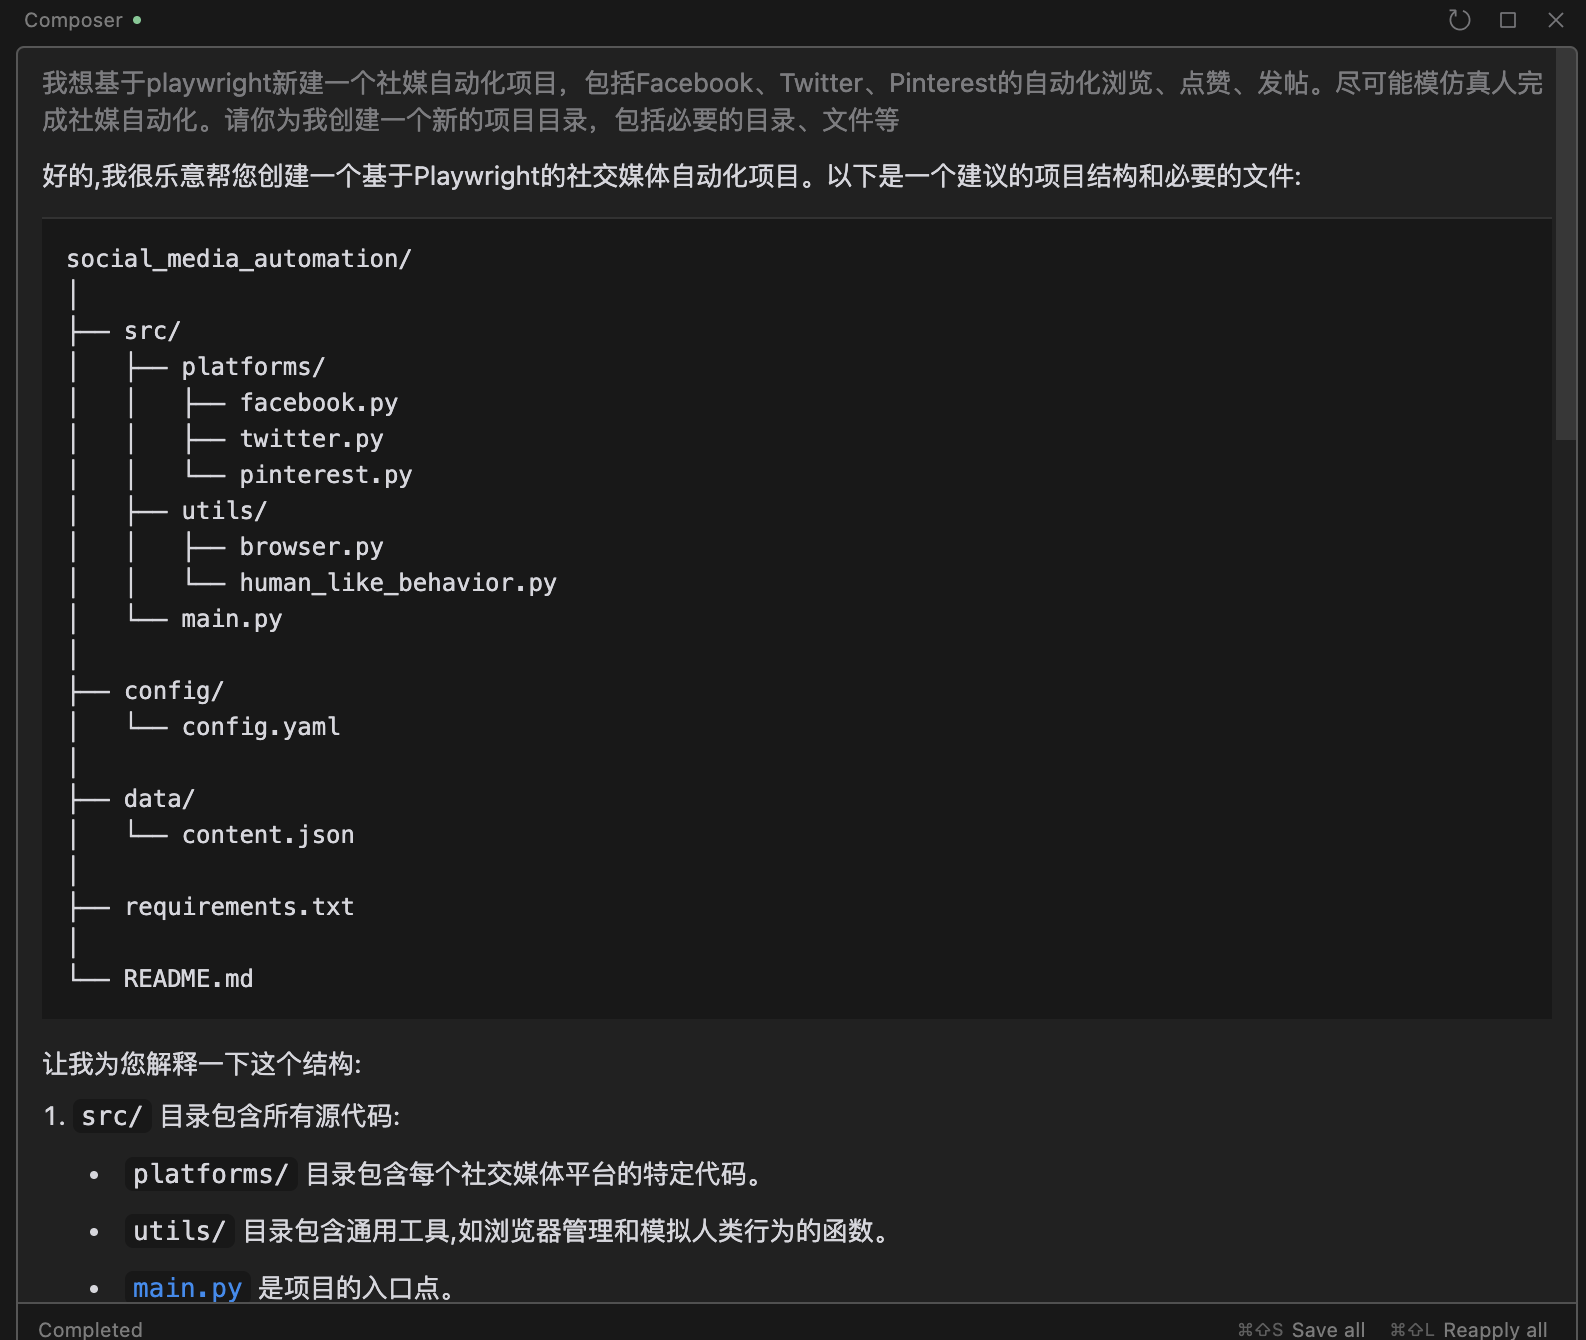Click the Completed status text
This screenshot has height=1340, width=1586.
click(90, 1329)
